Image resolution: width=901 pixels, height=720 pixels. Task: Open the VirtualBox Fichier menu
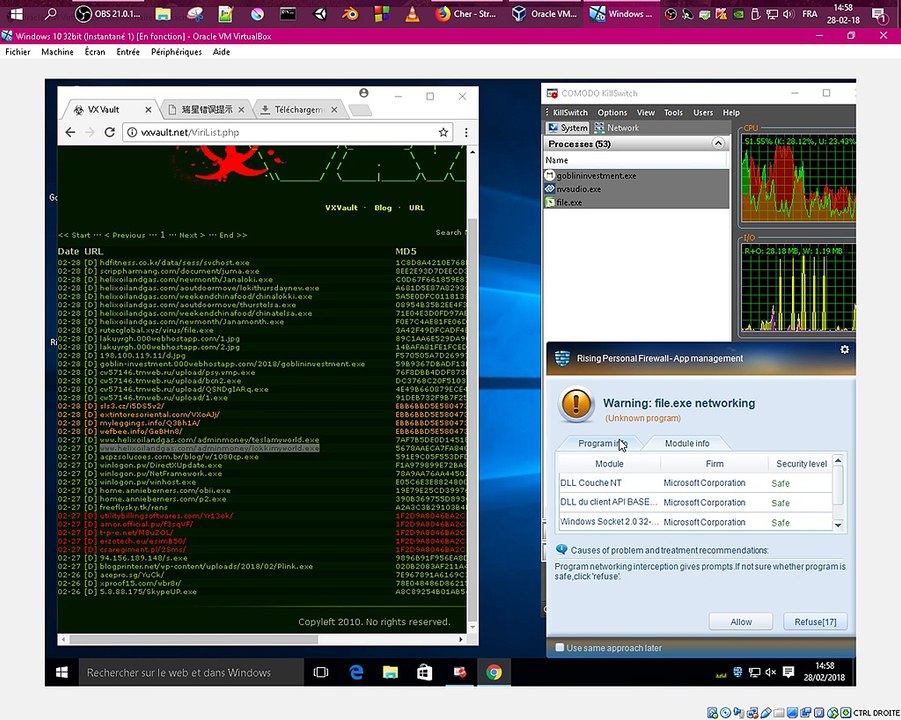(x=18, y=52)
